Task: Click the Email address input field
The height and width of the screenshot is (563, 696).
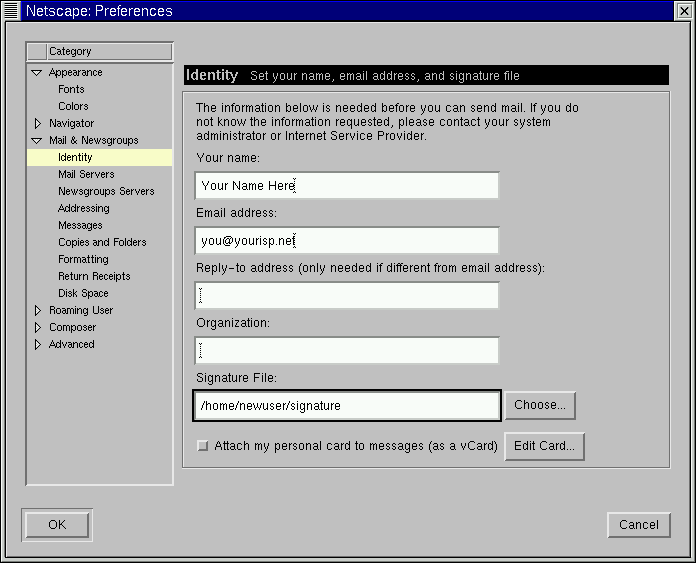Action: (347, 241)
